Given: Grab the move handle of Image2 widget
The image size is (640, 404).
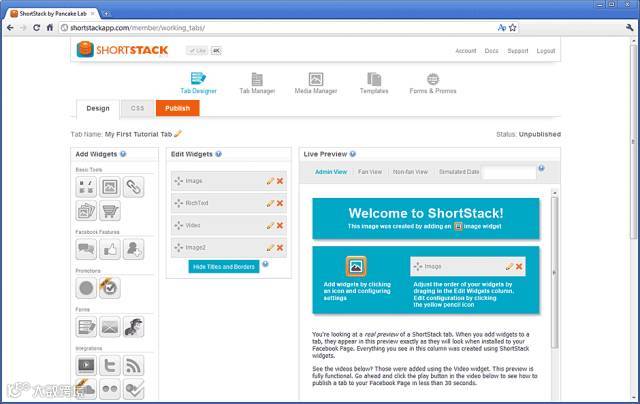Looking at the screenshot, I should point(178,248).
